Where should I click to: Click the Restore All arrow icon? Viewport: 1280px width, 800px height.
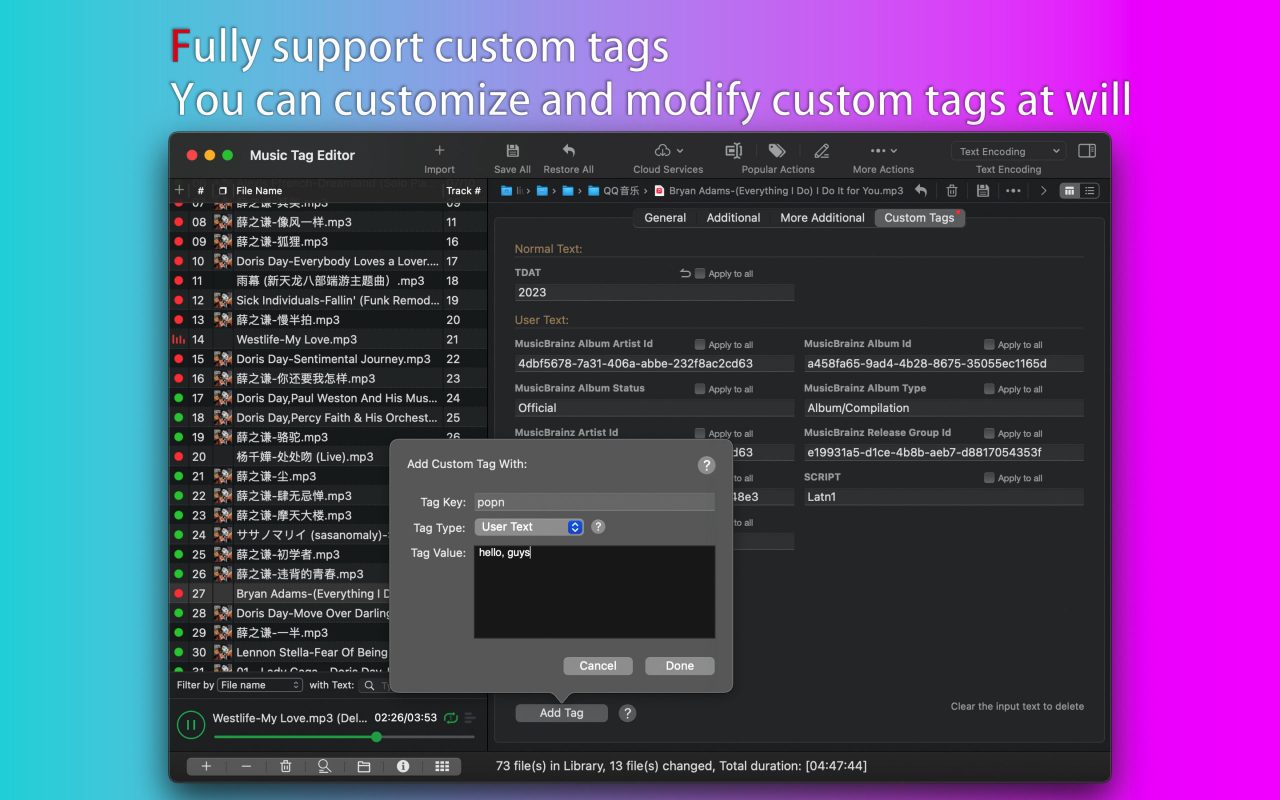tap(568, 151)
